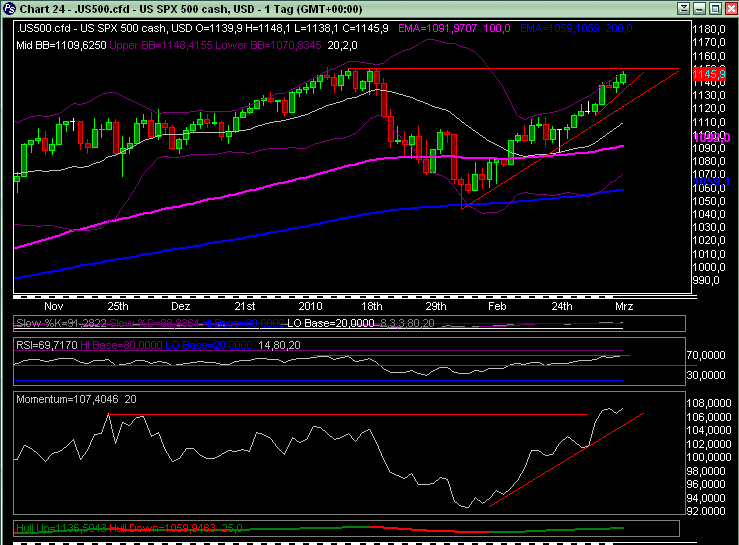Screen dimensions: 739x545
Task: Click the RSI parameters 14,80,20
Action: point(279,345)
